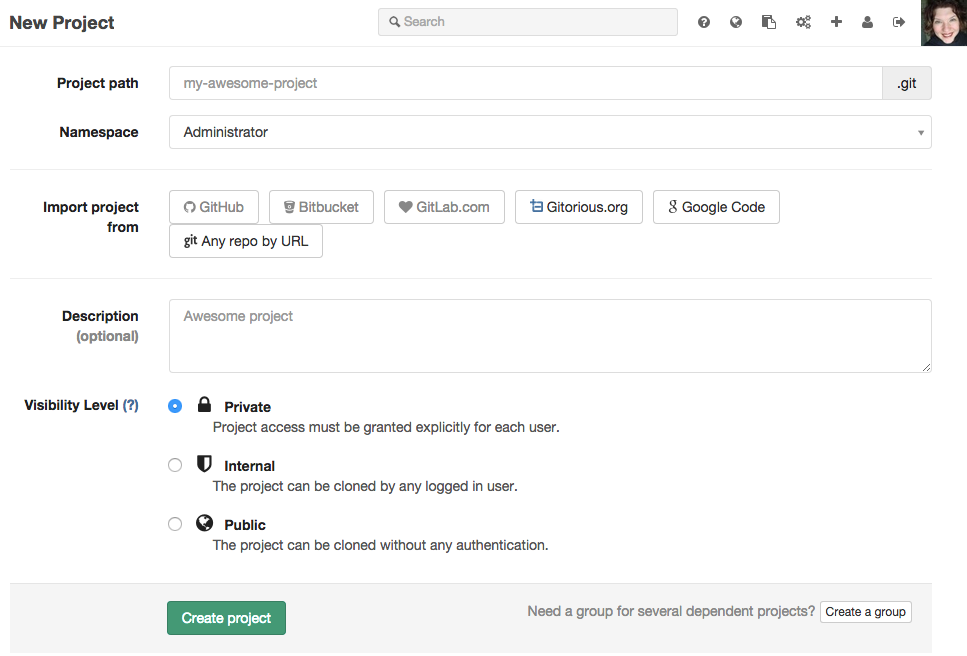Open the admin area gears icon
Viewport: 967px width, 656px height.
point(803,21)
